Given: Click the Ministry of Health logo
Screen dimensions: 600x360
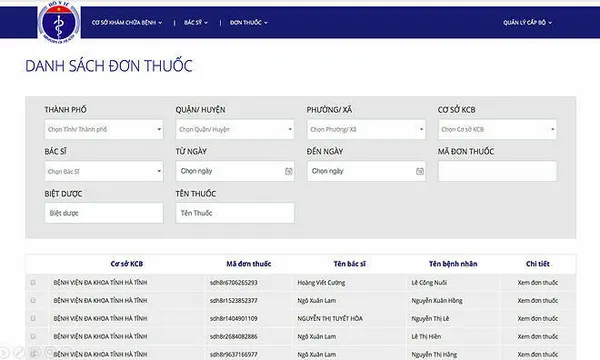Looking at the screenshot, I should (x=59, y=21).
